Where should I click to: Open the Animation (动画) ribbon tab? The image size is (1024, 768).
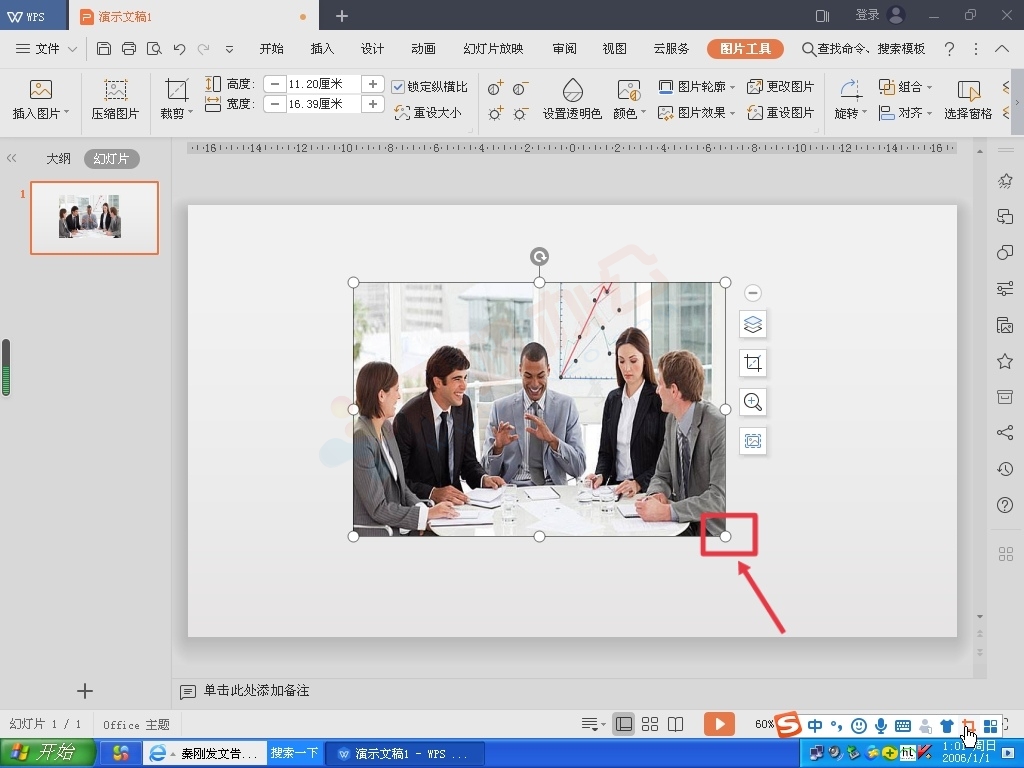click(423, 49)
